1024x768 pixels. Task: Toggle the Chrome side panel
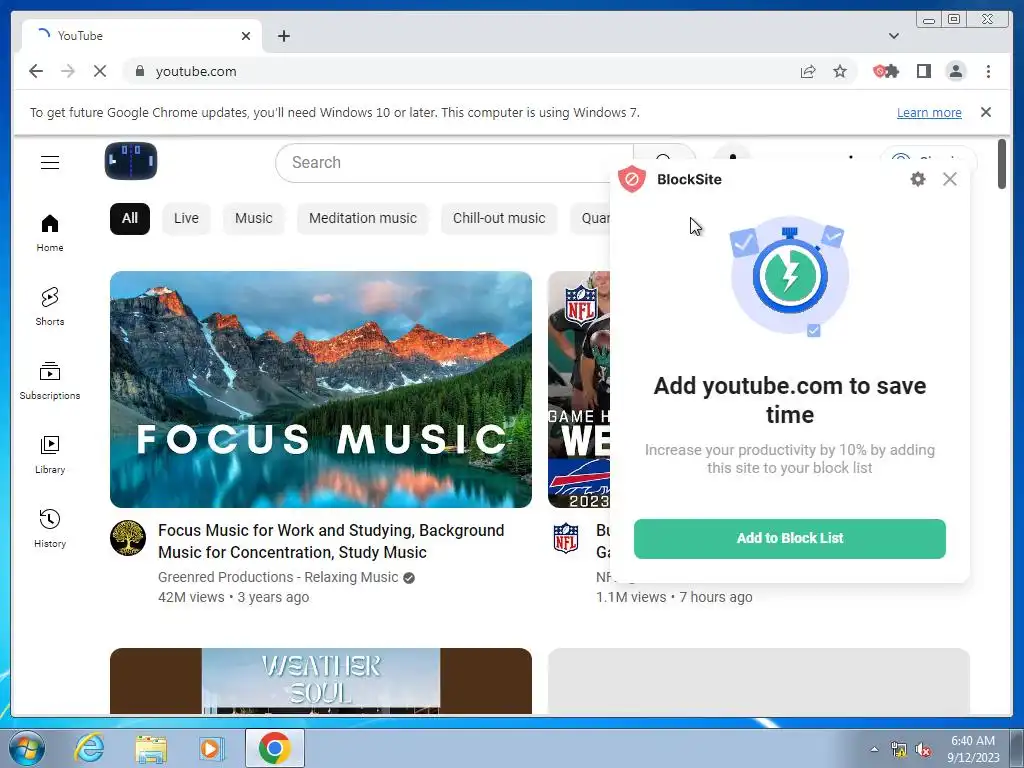(923, 71)
